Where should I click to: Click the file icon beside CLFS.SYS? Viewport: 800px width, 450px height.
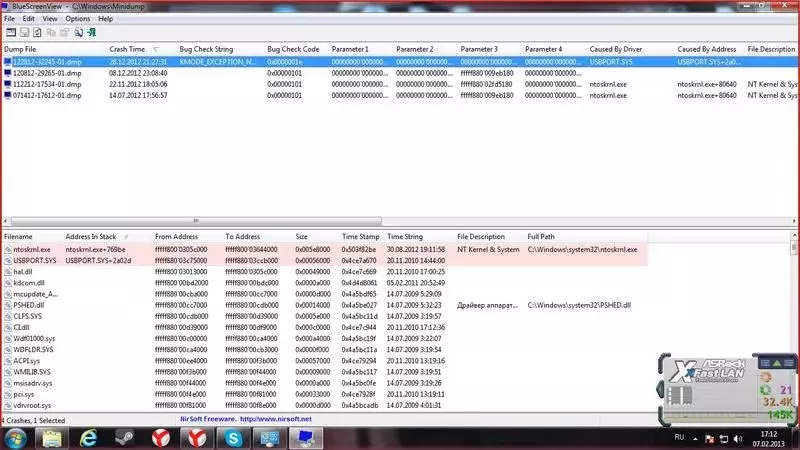click(8, 316)
